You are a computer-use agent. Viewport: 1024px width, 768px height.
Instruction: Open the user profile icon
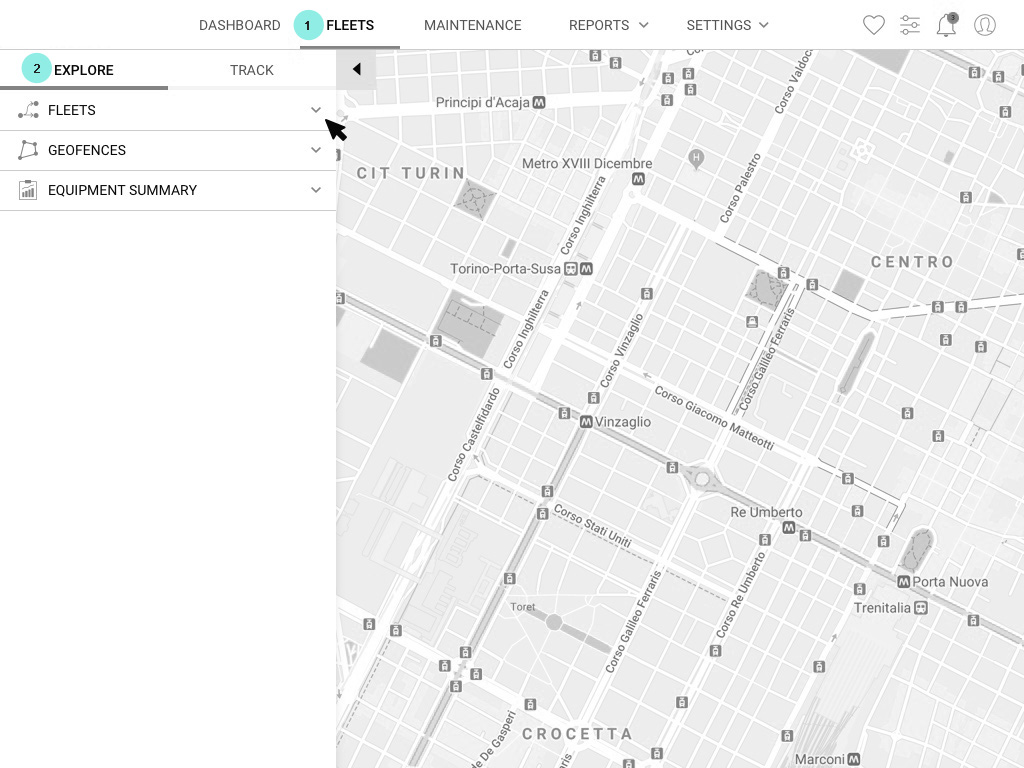click(x=984, y=25)
